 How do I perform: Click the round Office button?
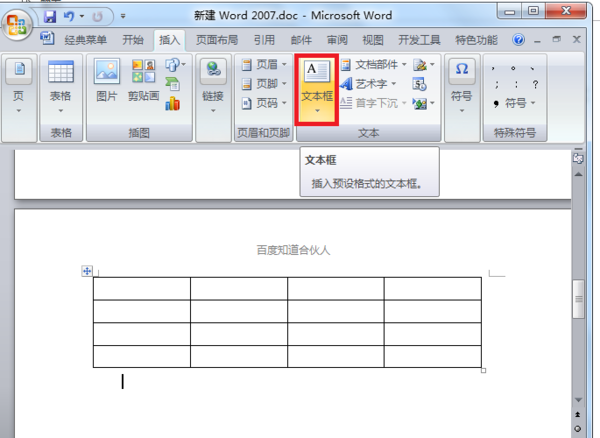16,24
